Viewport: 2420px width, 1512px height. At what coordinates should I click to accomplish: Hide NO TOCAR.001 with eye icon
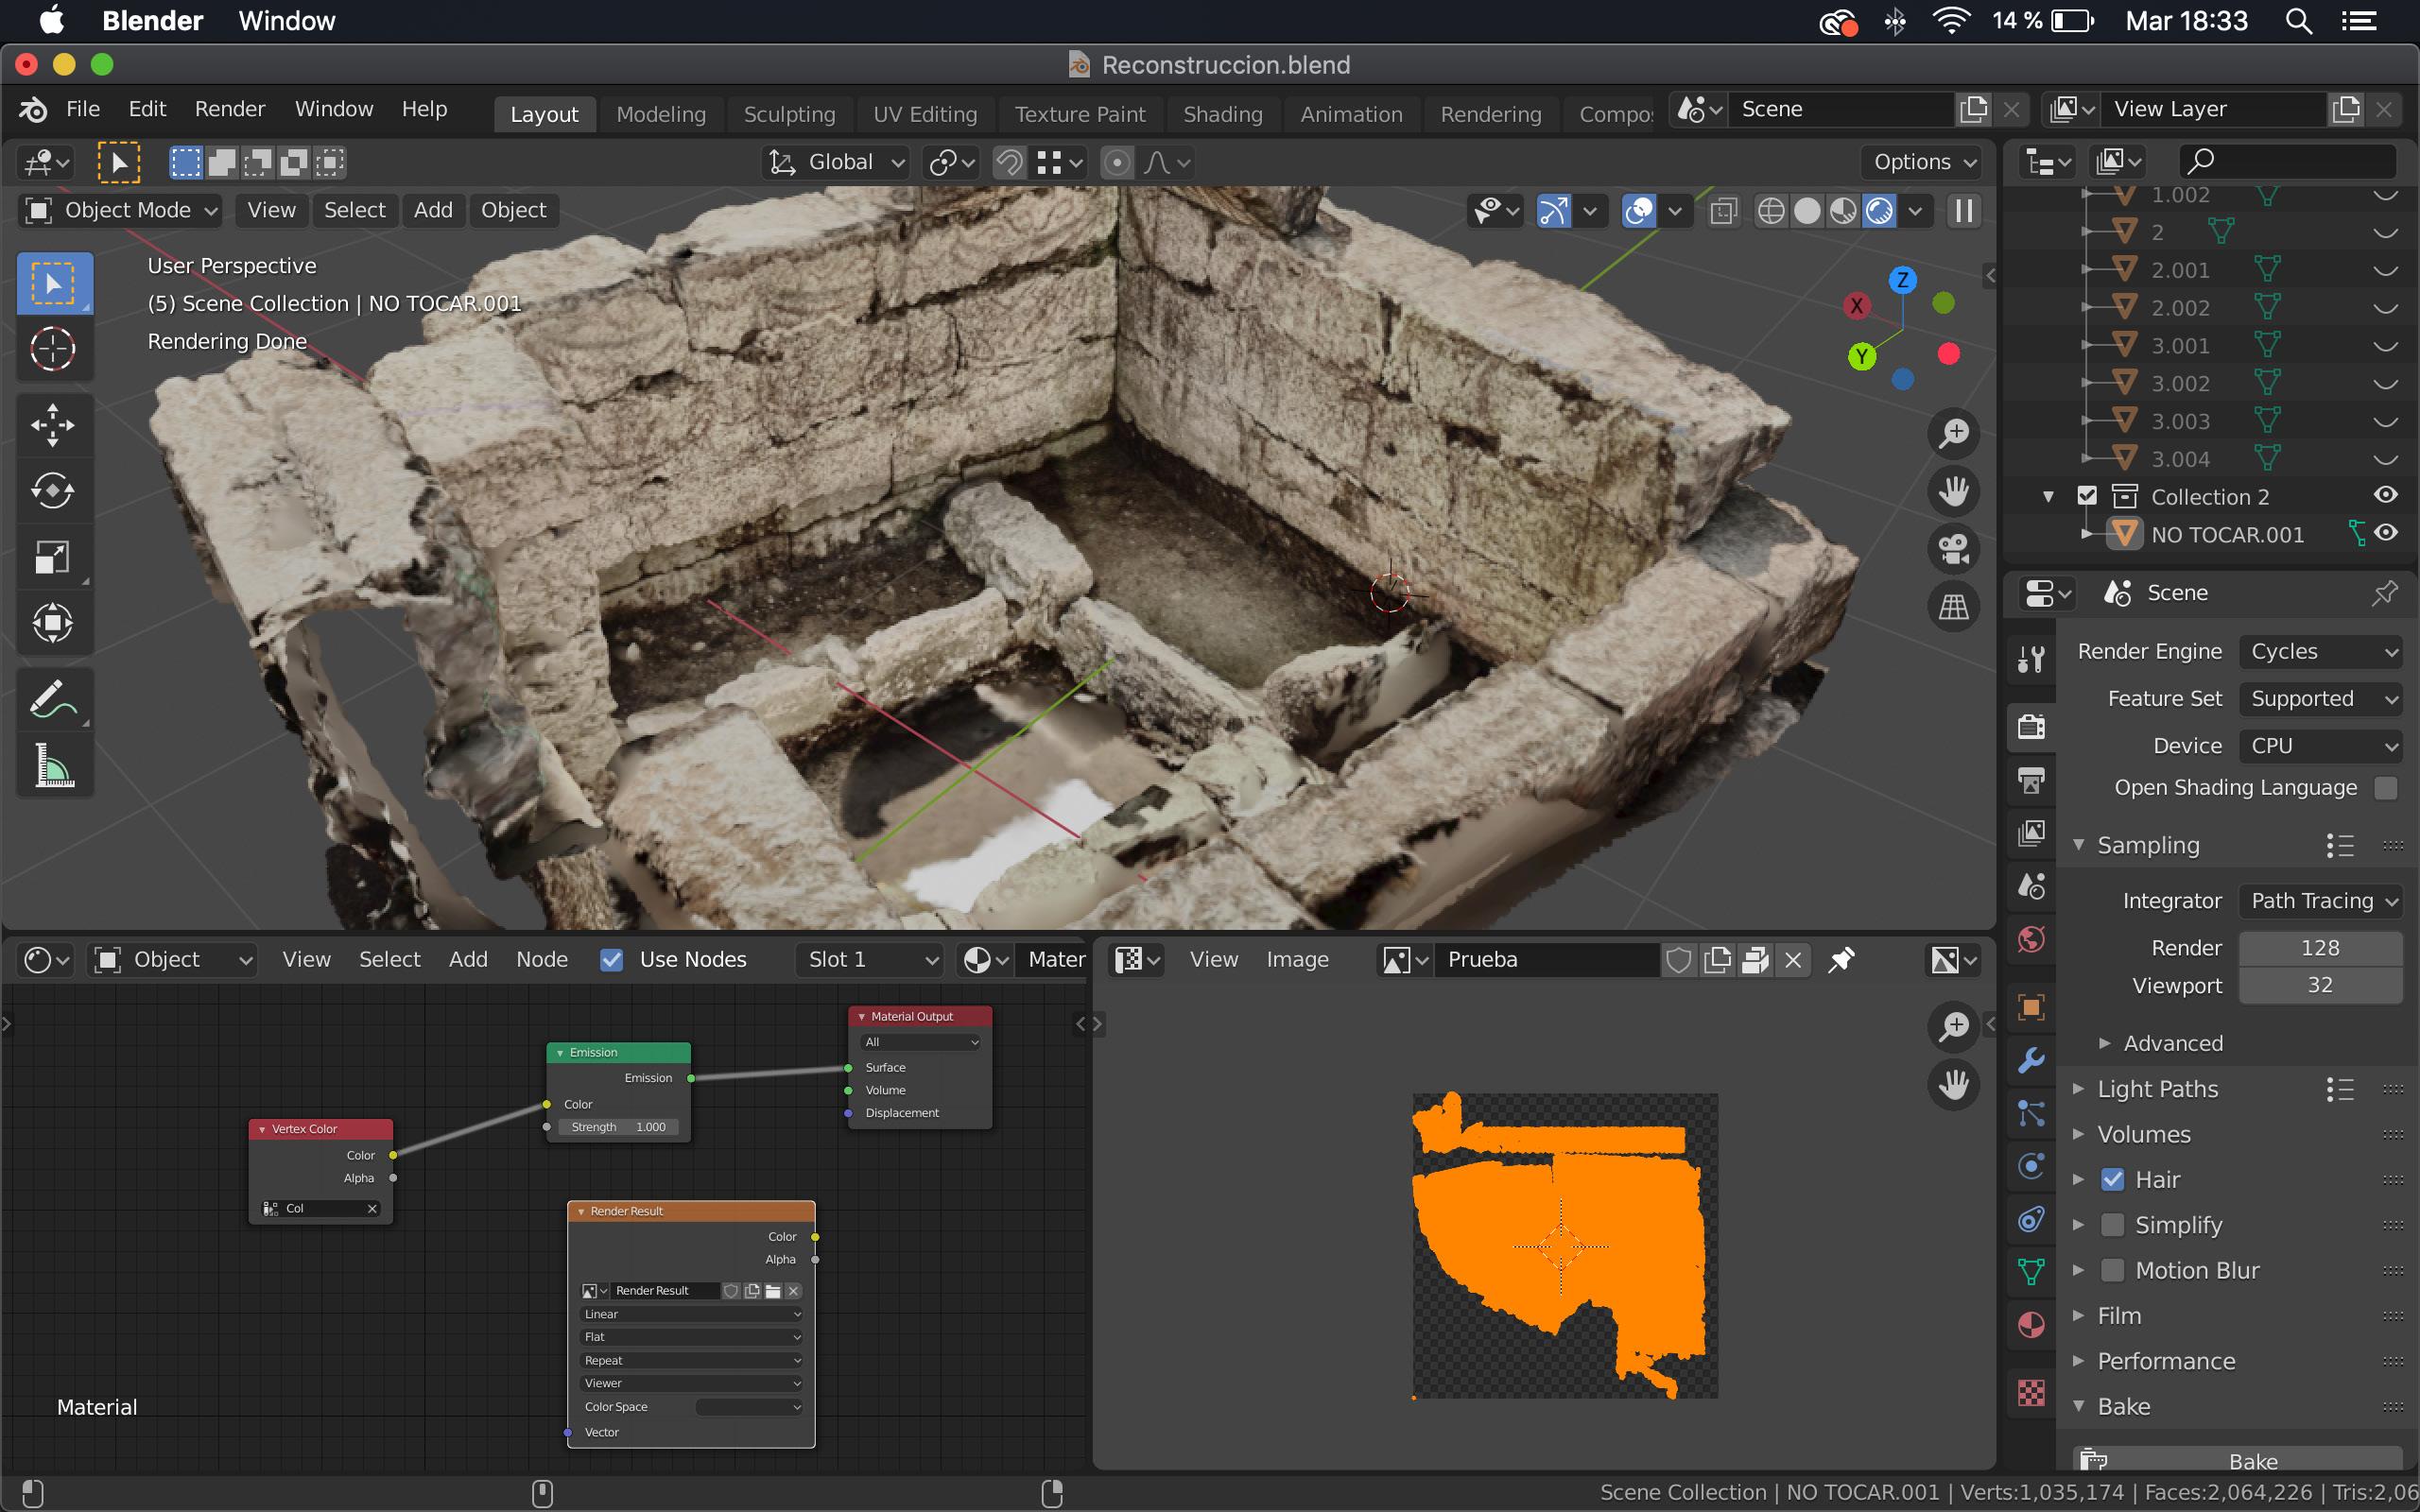point(2385,533)
